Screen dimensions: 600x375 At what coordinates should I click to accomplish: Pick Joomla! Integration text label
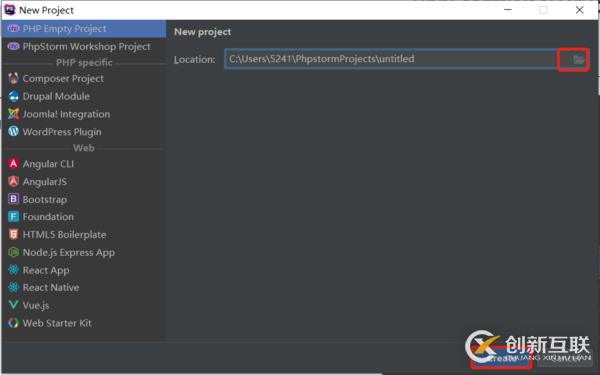tap(66, 114)
